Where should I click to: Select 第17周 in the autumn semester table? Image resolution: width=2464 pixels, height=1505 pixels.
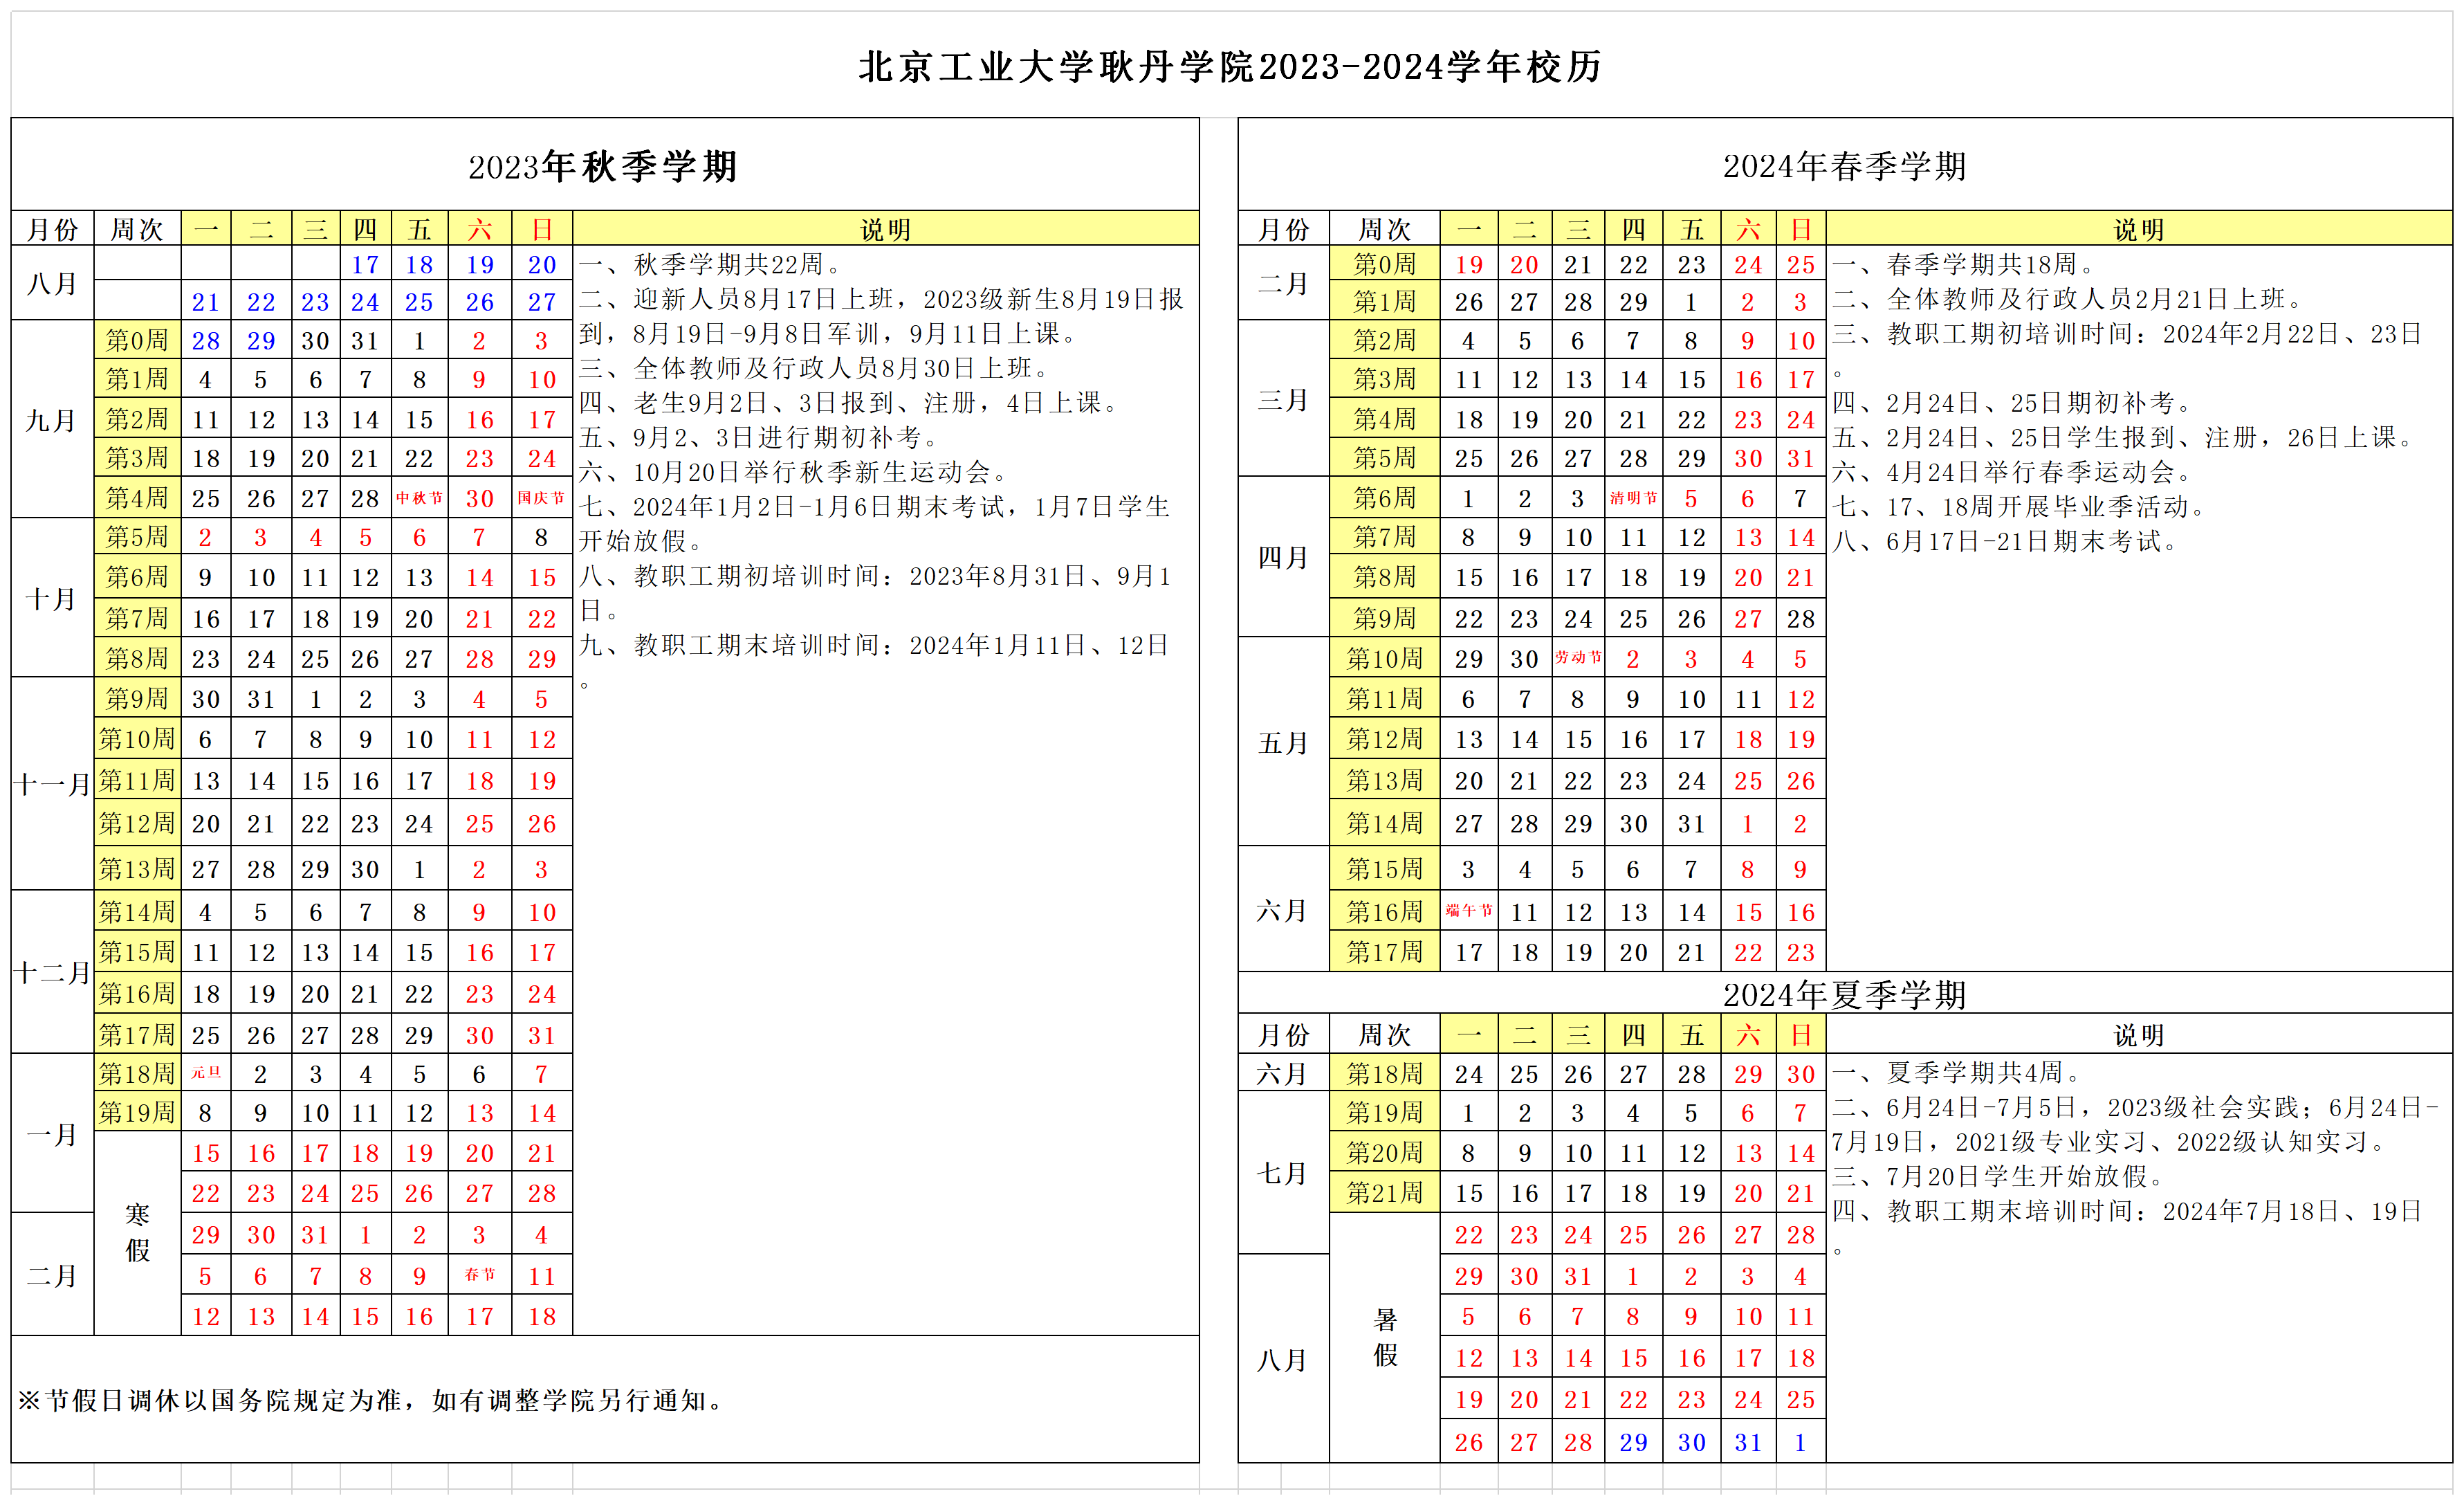tap(137, 1034)
